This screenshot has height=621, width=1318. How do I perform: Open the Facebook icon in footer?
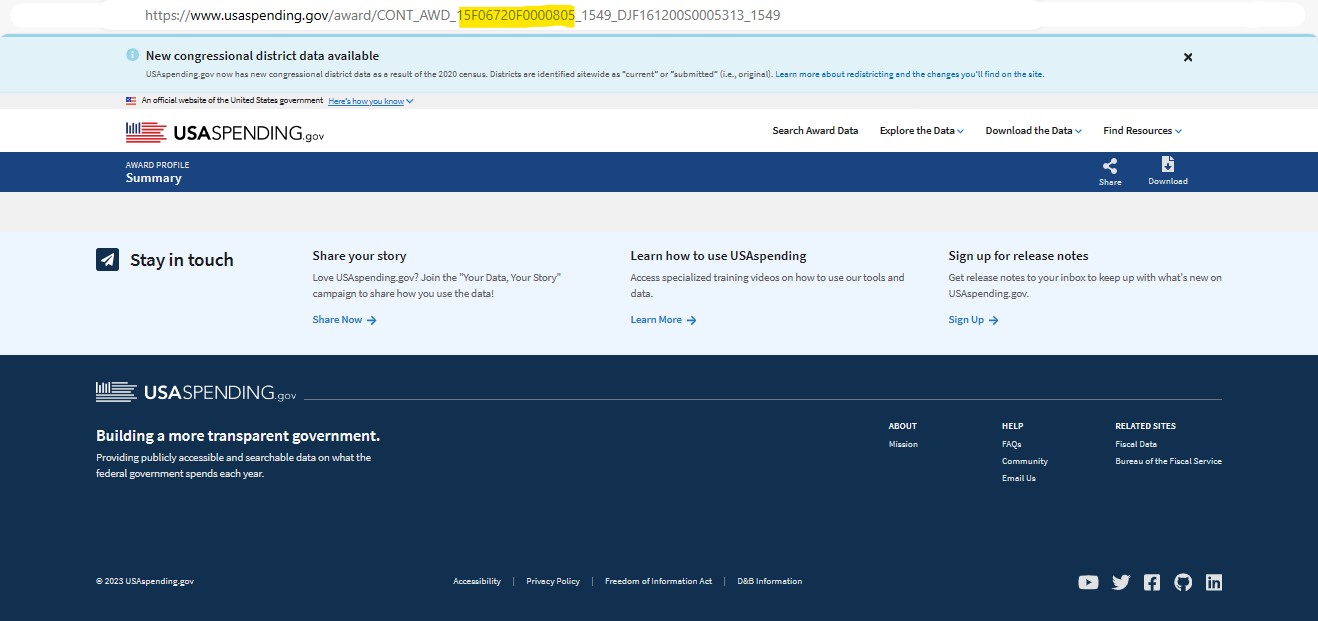(1152, 582)
